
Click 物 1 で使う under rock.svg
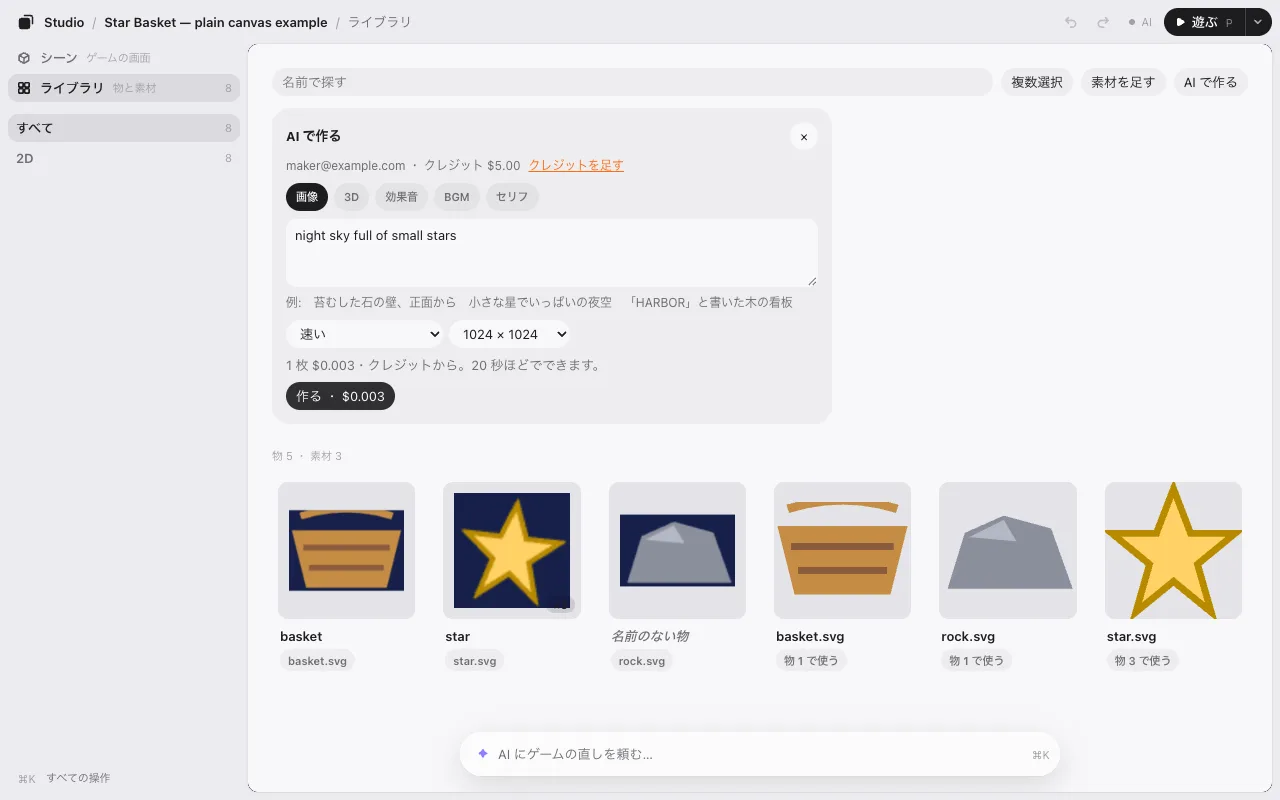[976, 661]
